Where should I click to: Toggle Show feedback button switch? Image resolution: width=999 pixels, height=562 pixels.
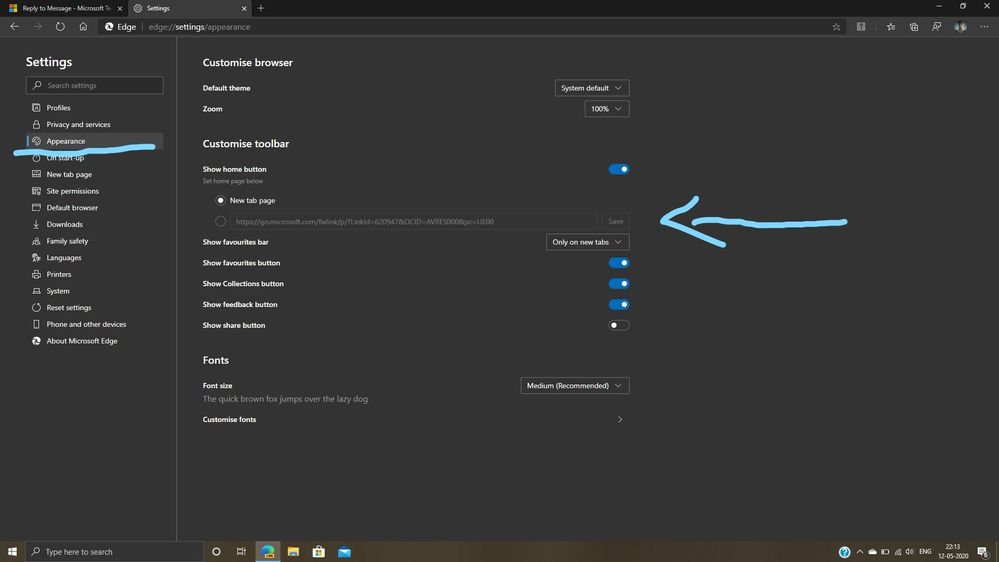619,305
